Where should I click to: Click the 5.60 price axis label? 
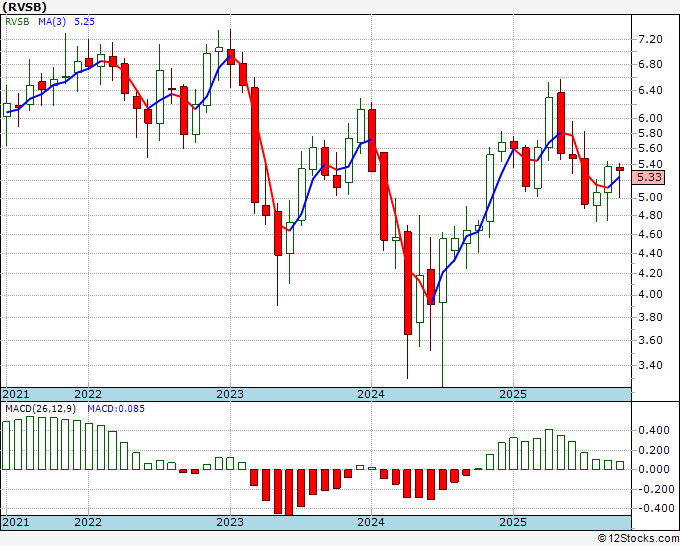(x=650, y=148)
